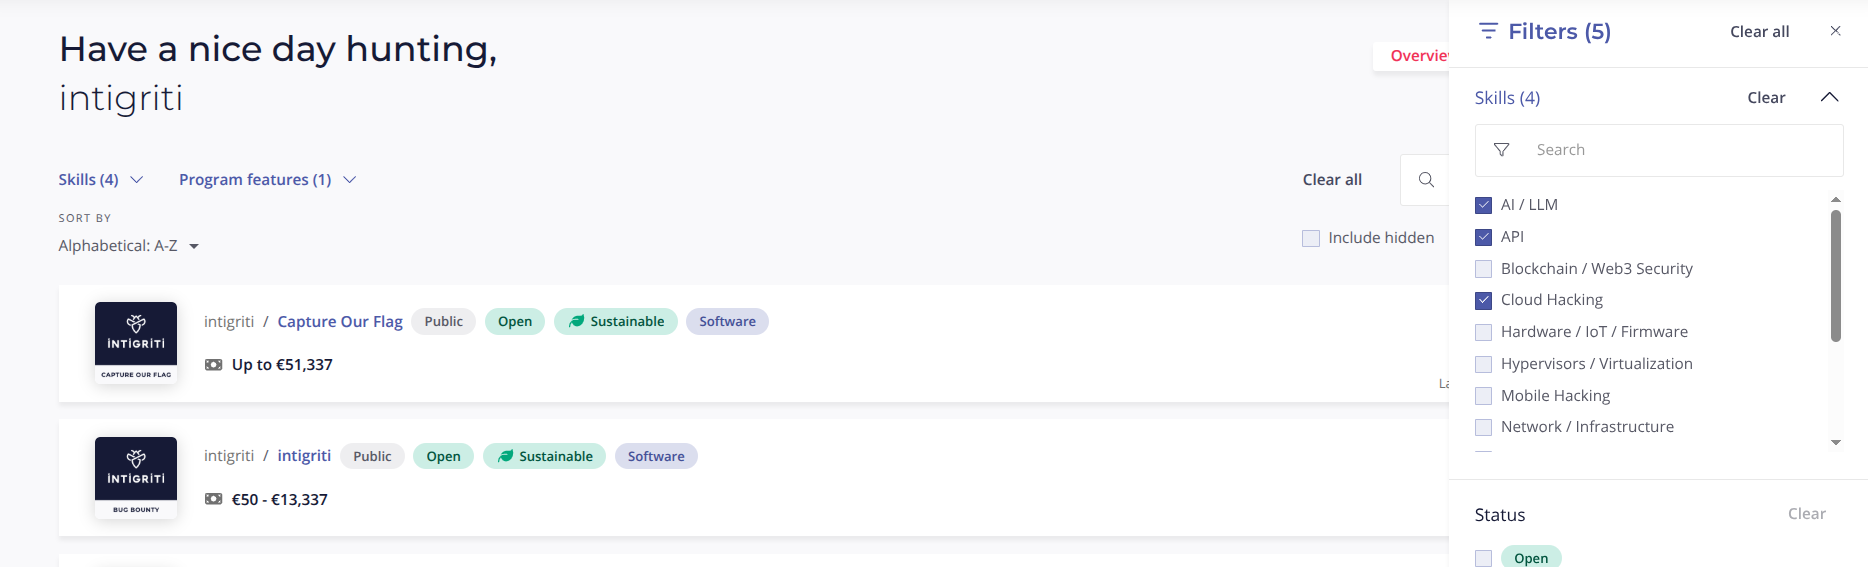Enable the Include hidden checkbox
This screenshot has width=1868, height=567.
pos(1310,238)
